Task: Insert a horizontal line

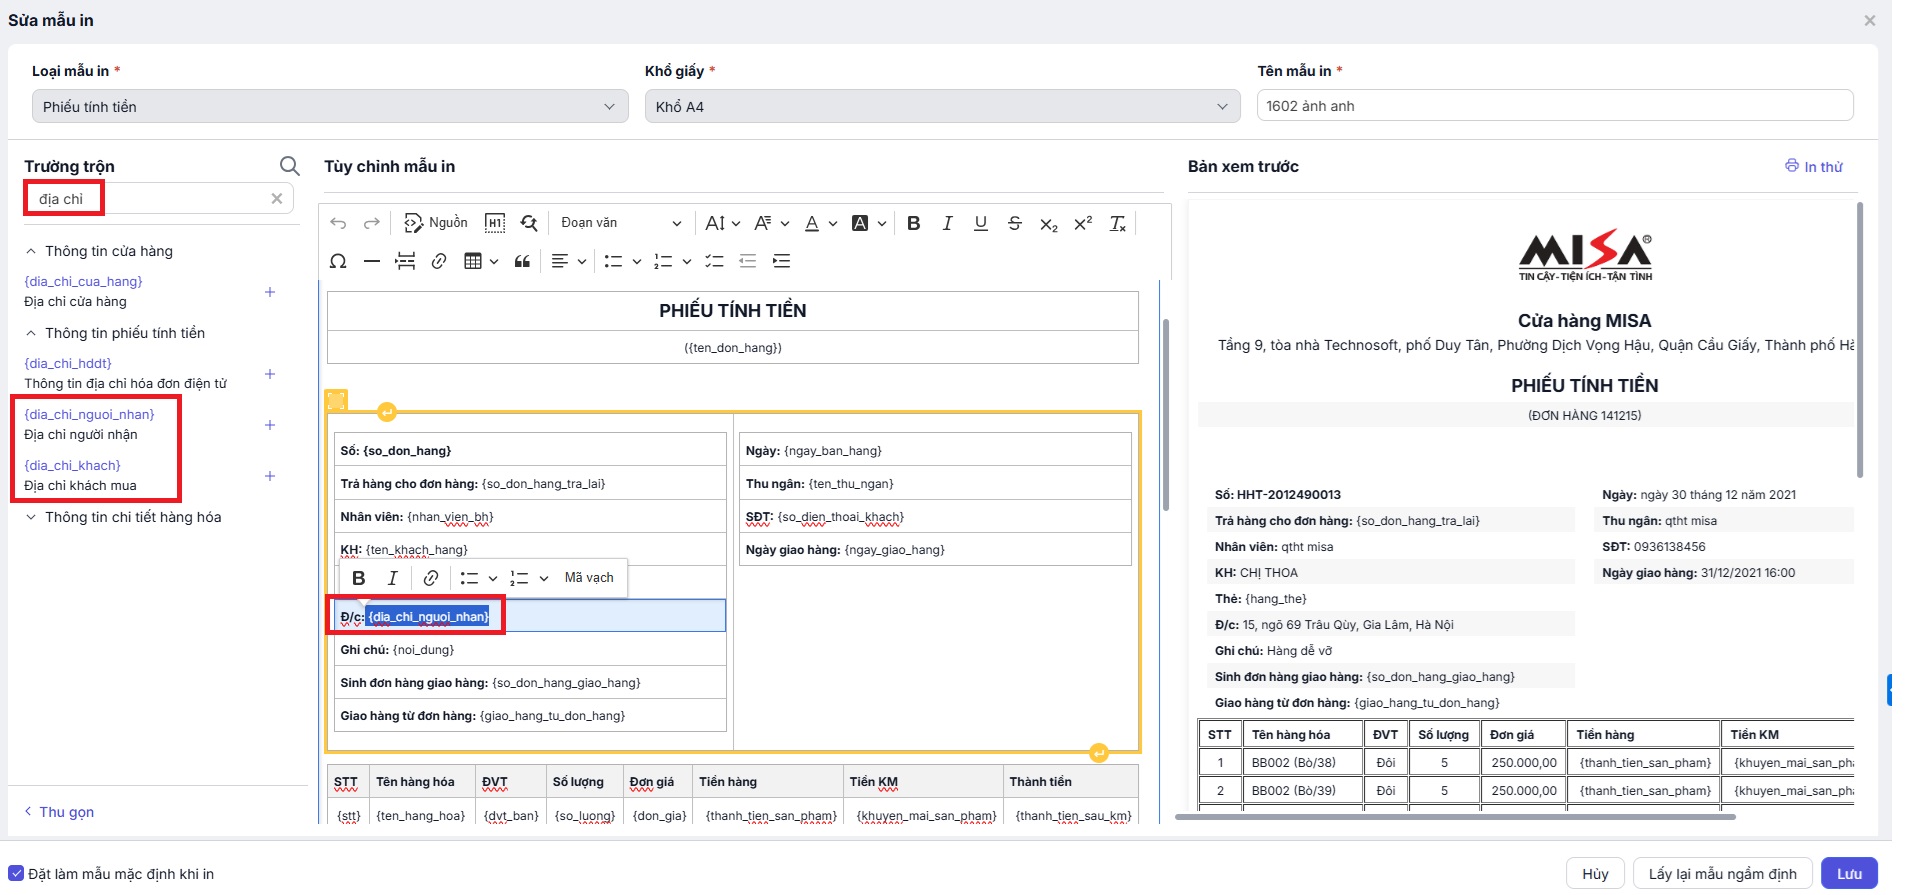Action: pyautogui.click(x=372, y=261)
